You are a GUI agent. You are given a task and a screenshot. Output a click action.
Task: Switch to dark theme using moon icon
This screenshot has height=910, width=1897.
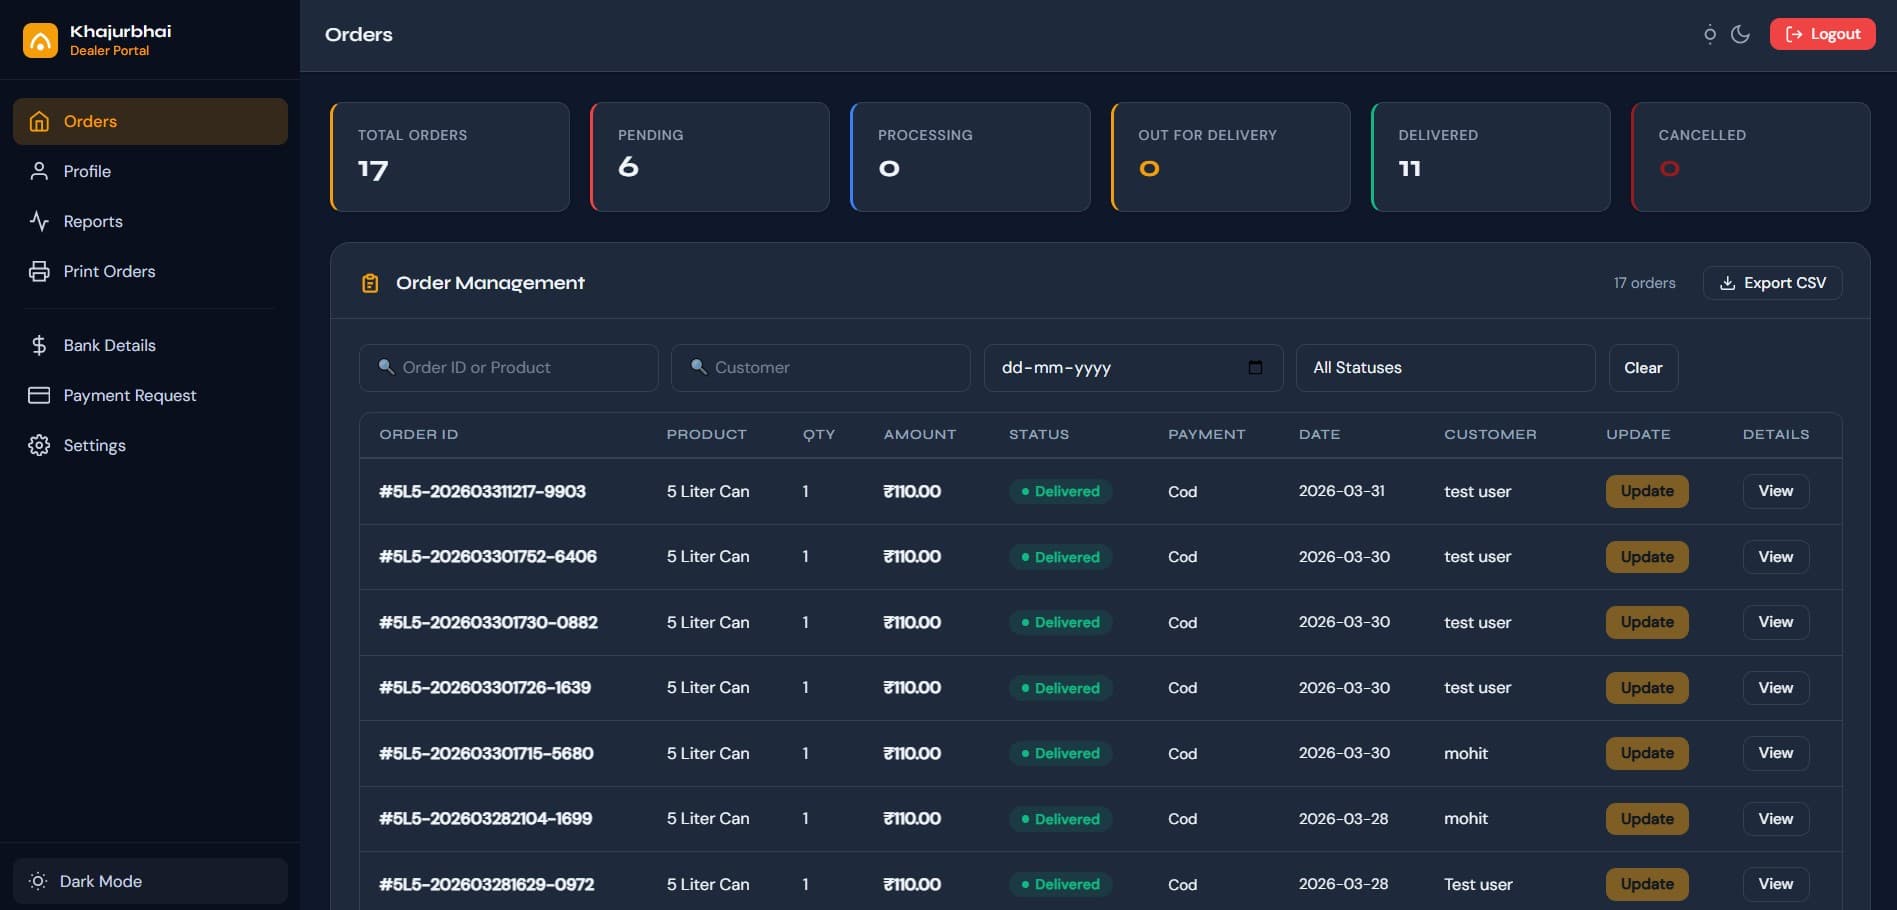click(x=1740, y=34)
